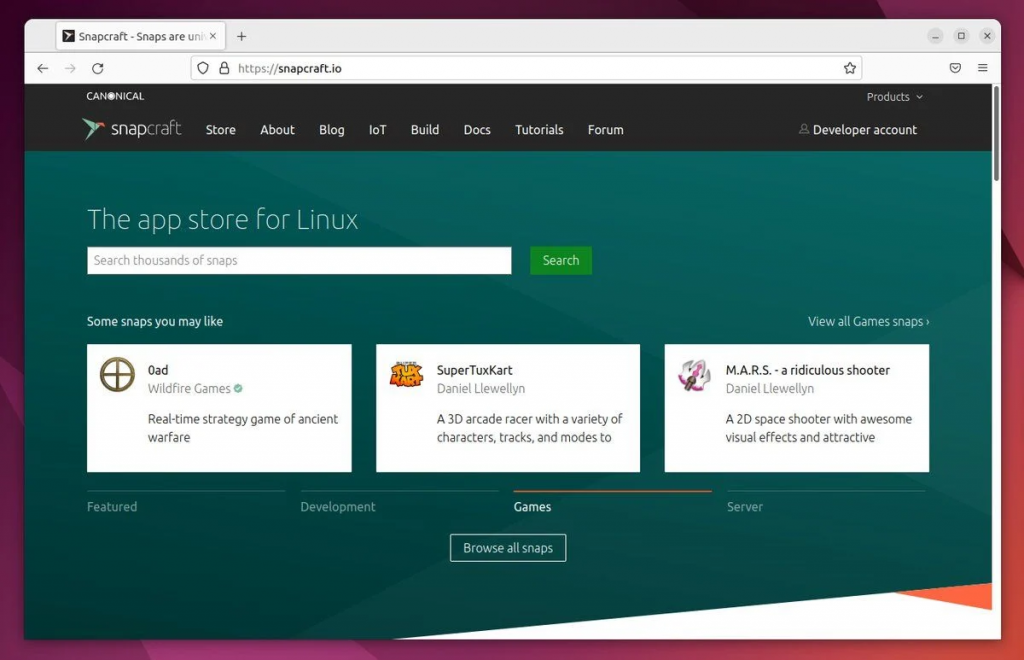Open the SuperTuxKart snap title

475,370
